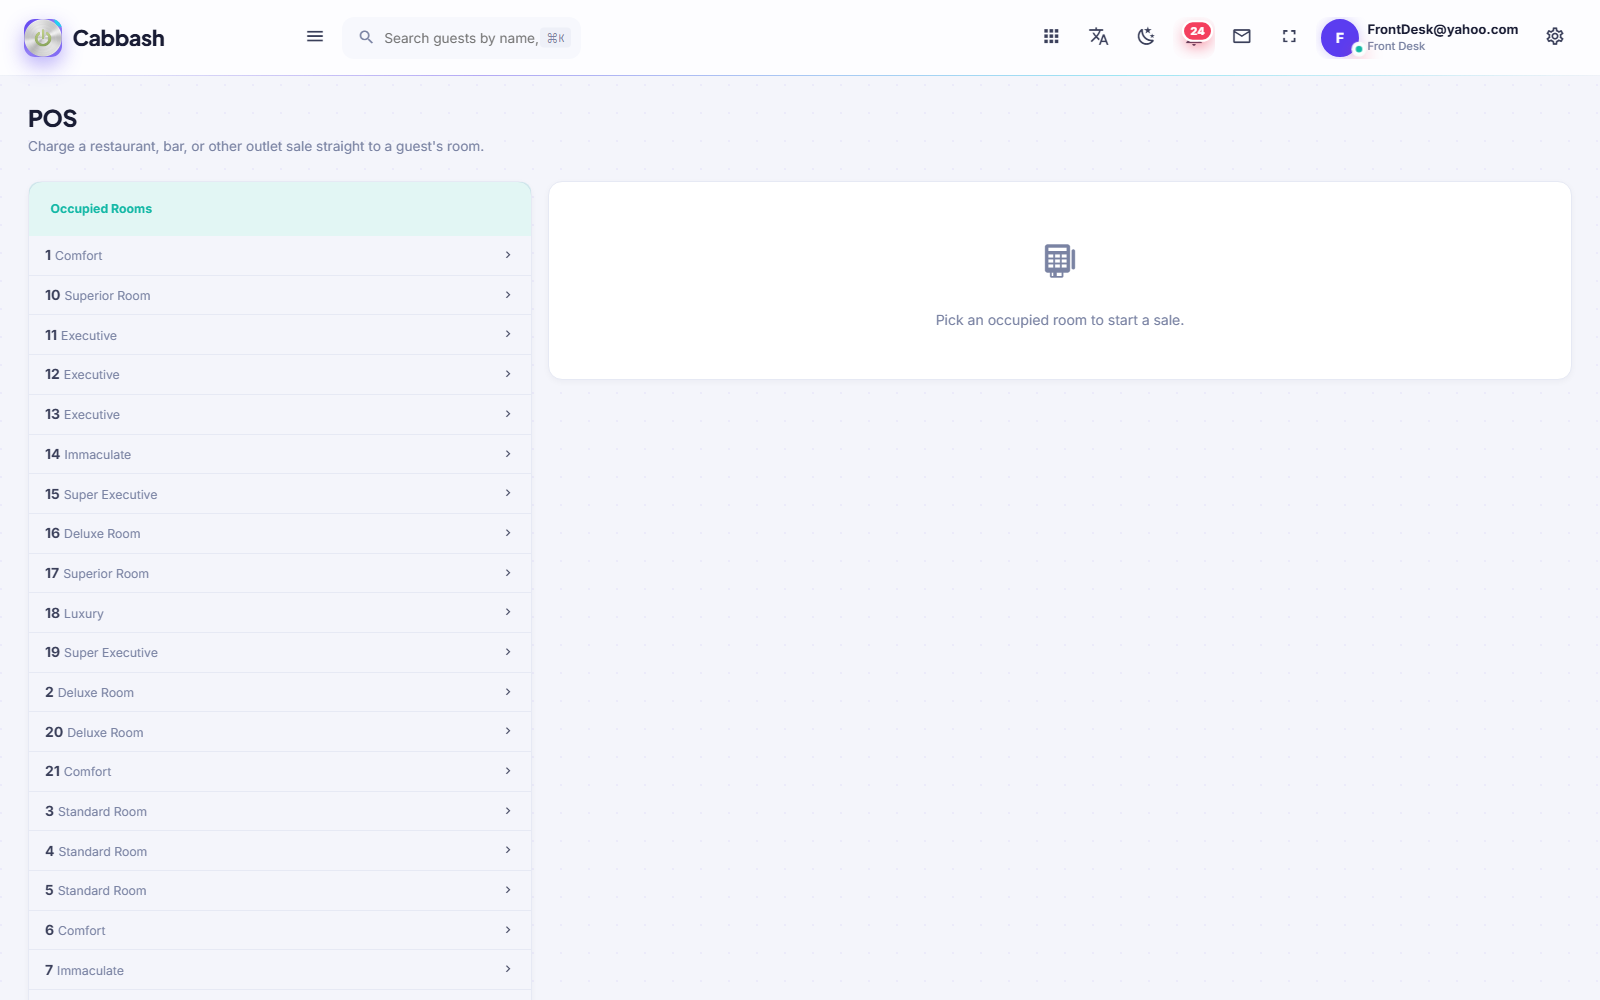This screenshot has width=1600, height=1000.
Task: Open the language translation menu
Action: coord(1099,37)
